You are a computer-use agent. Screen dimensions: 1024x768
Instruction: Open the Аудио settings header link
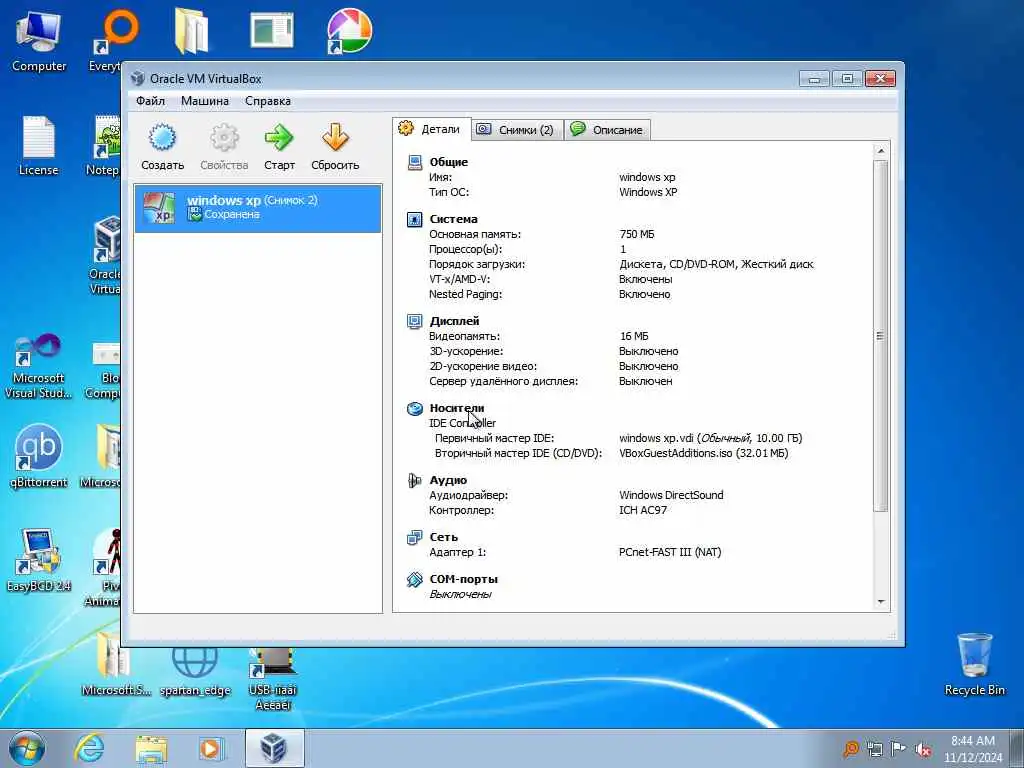448,480
